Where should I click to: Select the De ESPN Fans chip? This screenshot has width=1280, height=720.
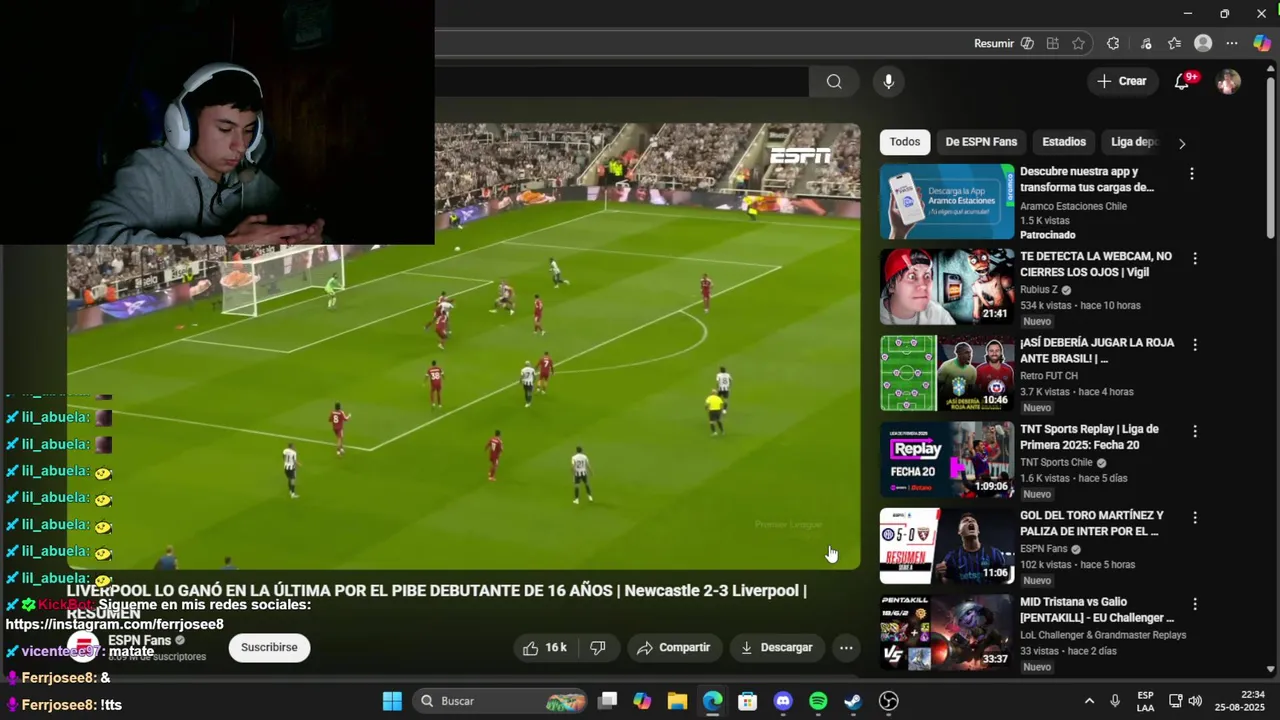point(981,142)
